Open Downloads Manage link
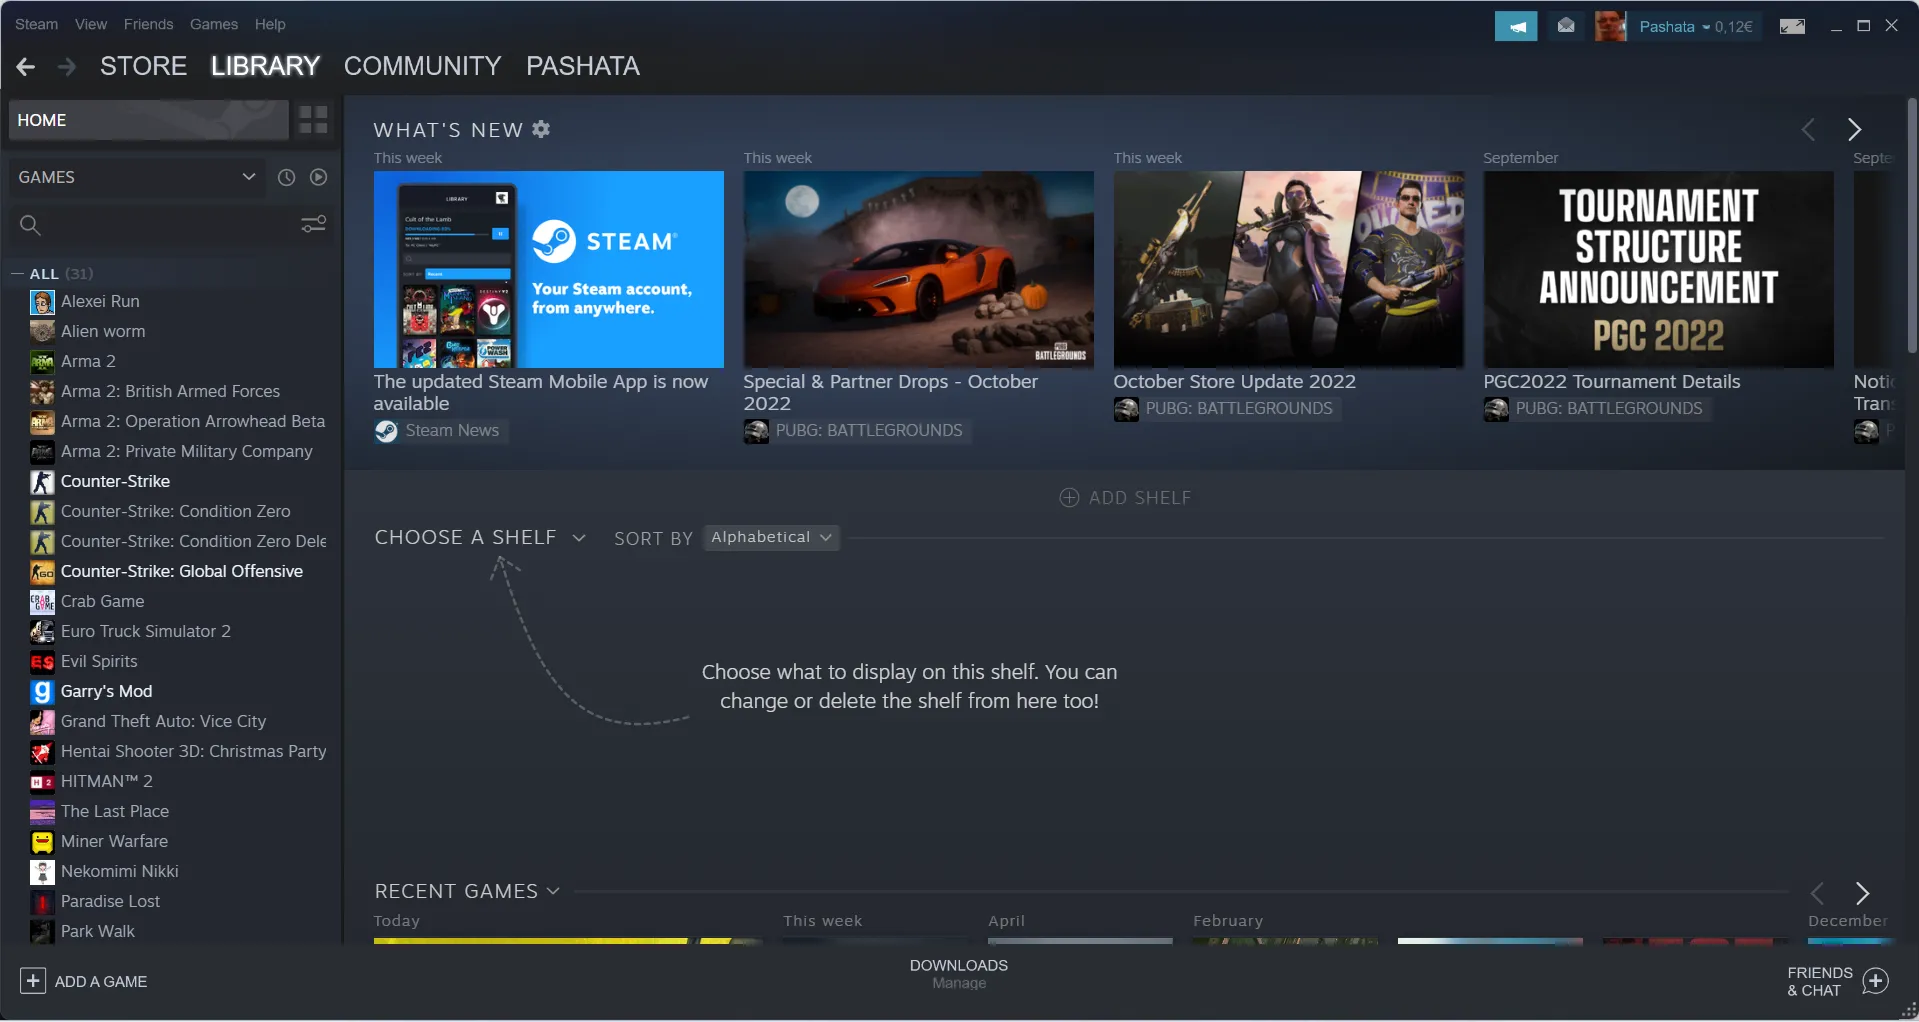 (959, 983)
